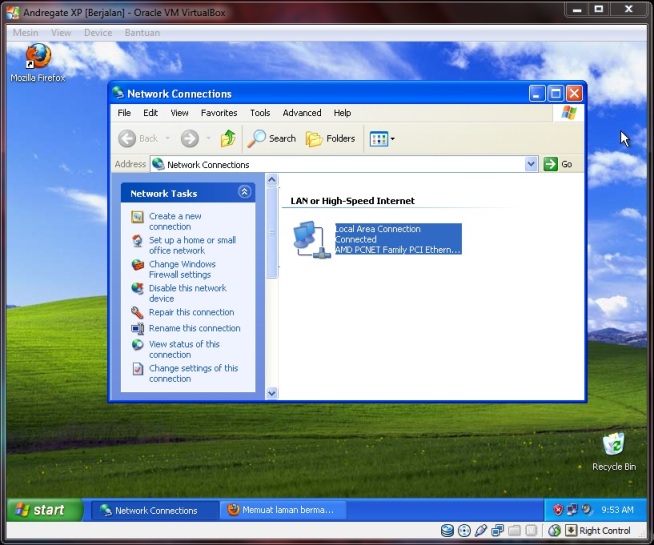The width and height of the screenshot is (654, 545).
Task: Open Help menu in Network Connections
Action: [342, 113]
